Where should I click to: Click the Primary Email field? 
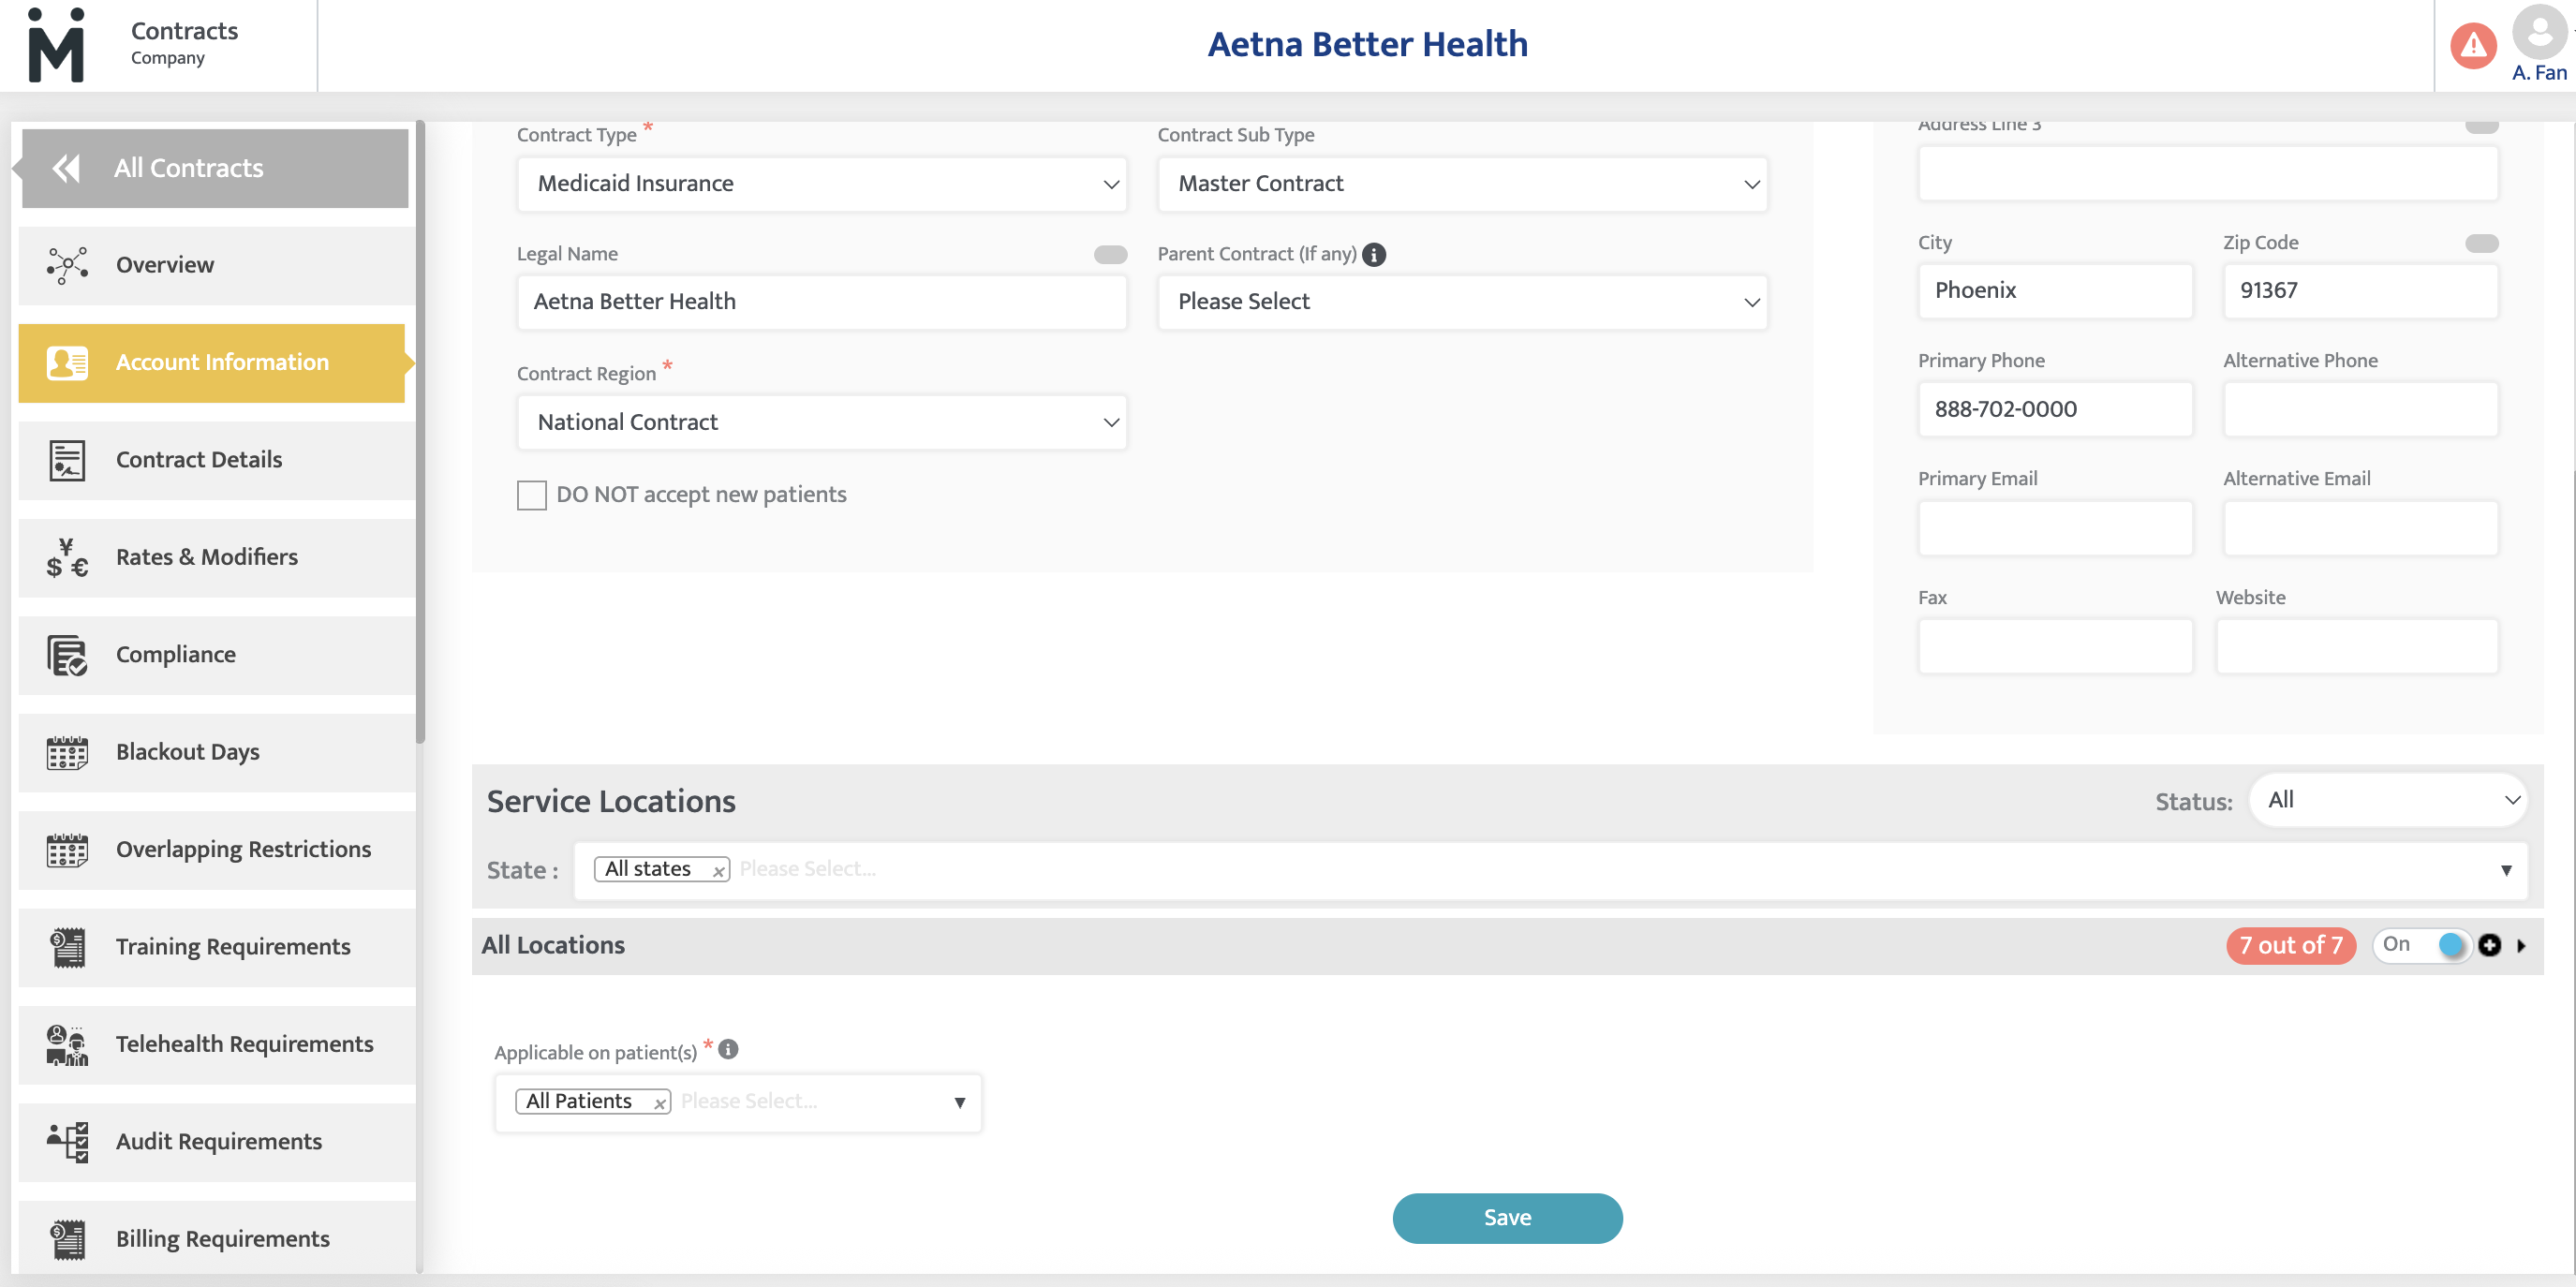pos(2055,528)
